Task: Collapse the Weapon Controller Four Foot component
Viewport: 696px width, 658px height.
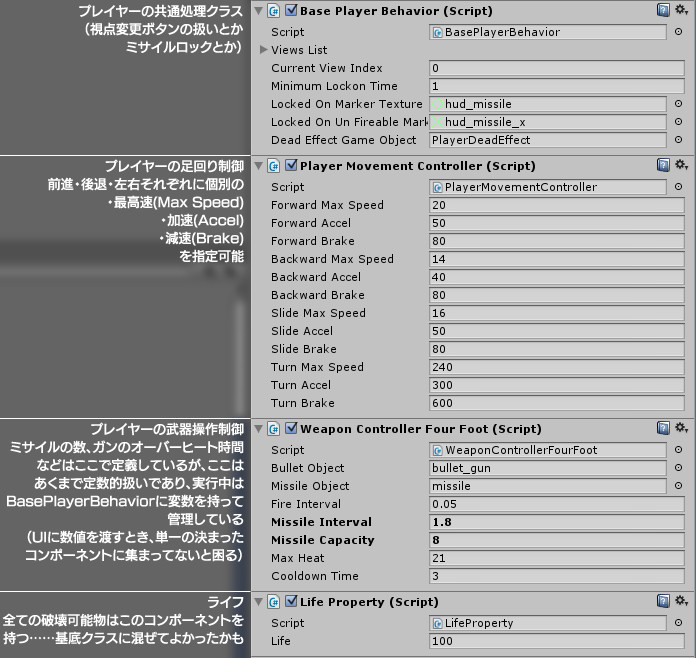Action: point(258,428)
